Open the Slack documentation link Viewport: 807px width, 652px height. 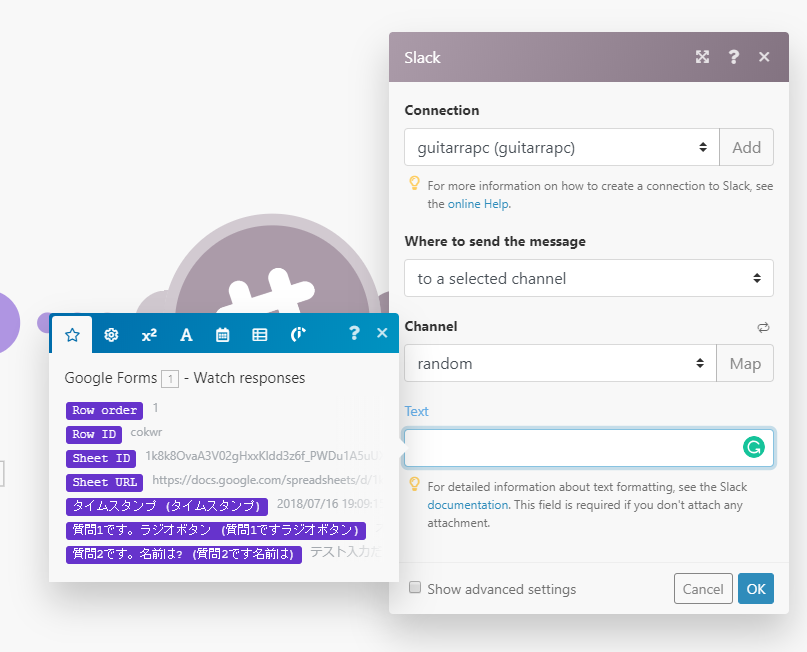click(467, 505)
